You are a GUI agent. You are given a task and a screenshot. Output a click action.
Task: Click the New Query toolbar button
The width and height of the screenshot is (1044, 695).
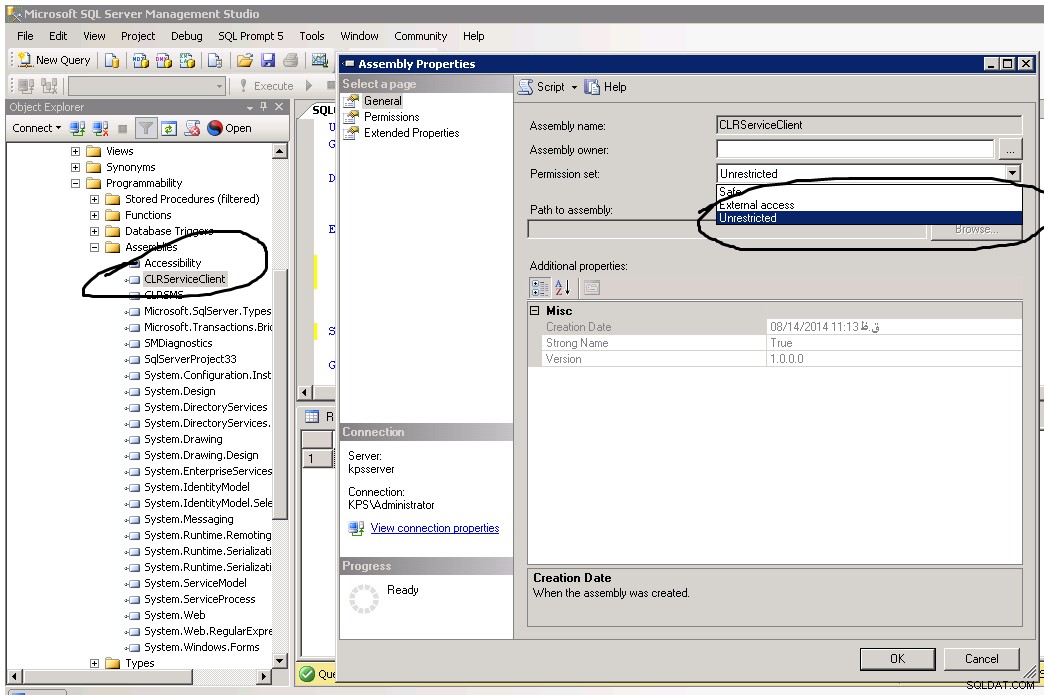[54, 60]
